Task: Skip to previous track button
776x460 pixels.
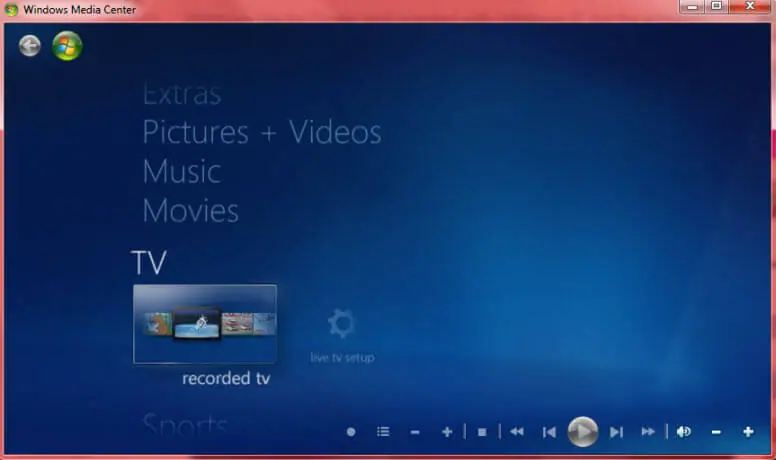Action: [549, 433]
